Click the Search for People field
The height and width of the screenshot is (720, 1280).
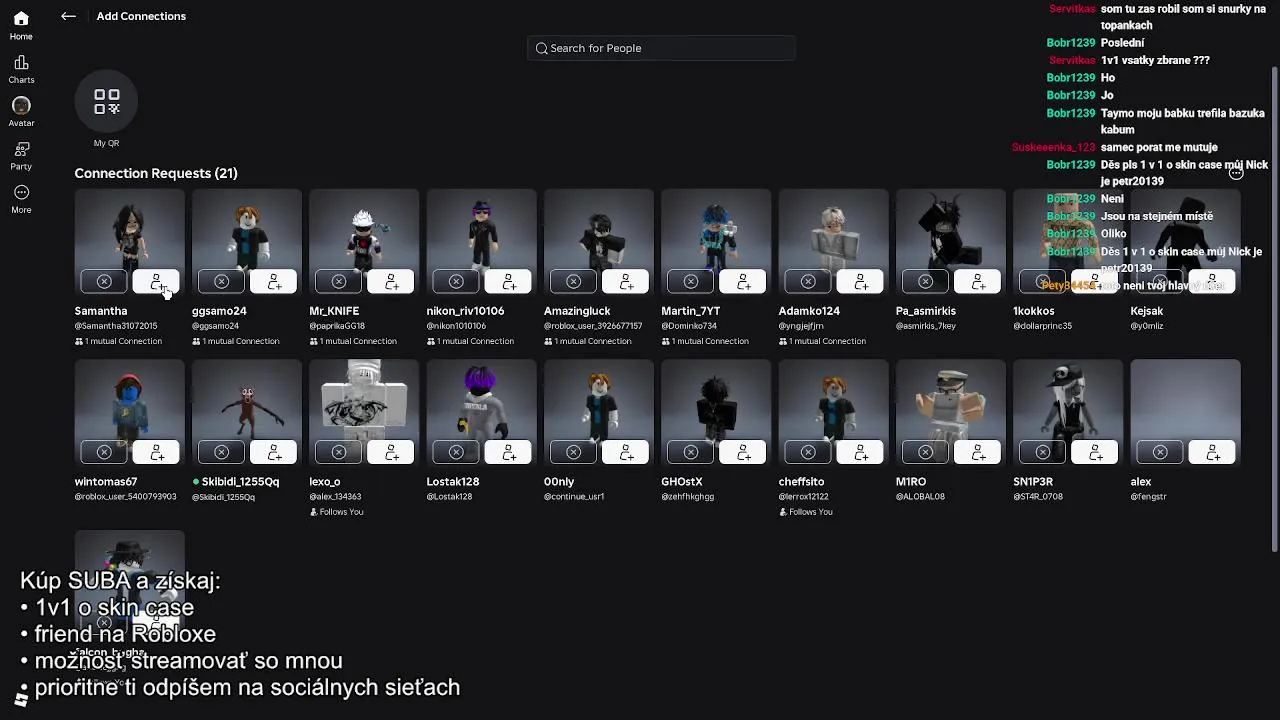tap(661, 48)
